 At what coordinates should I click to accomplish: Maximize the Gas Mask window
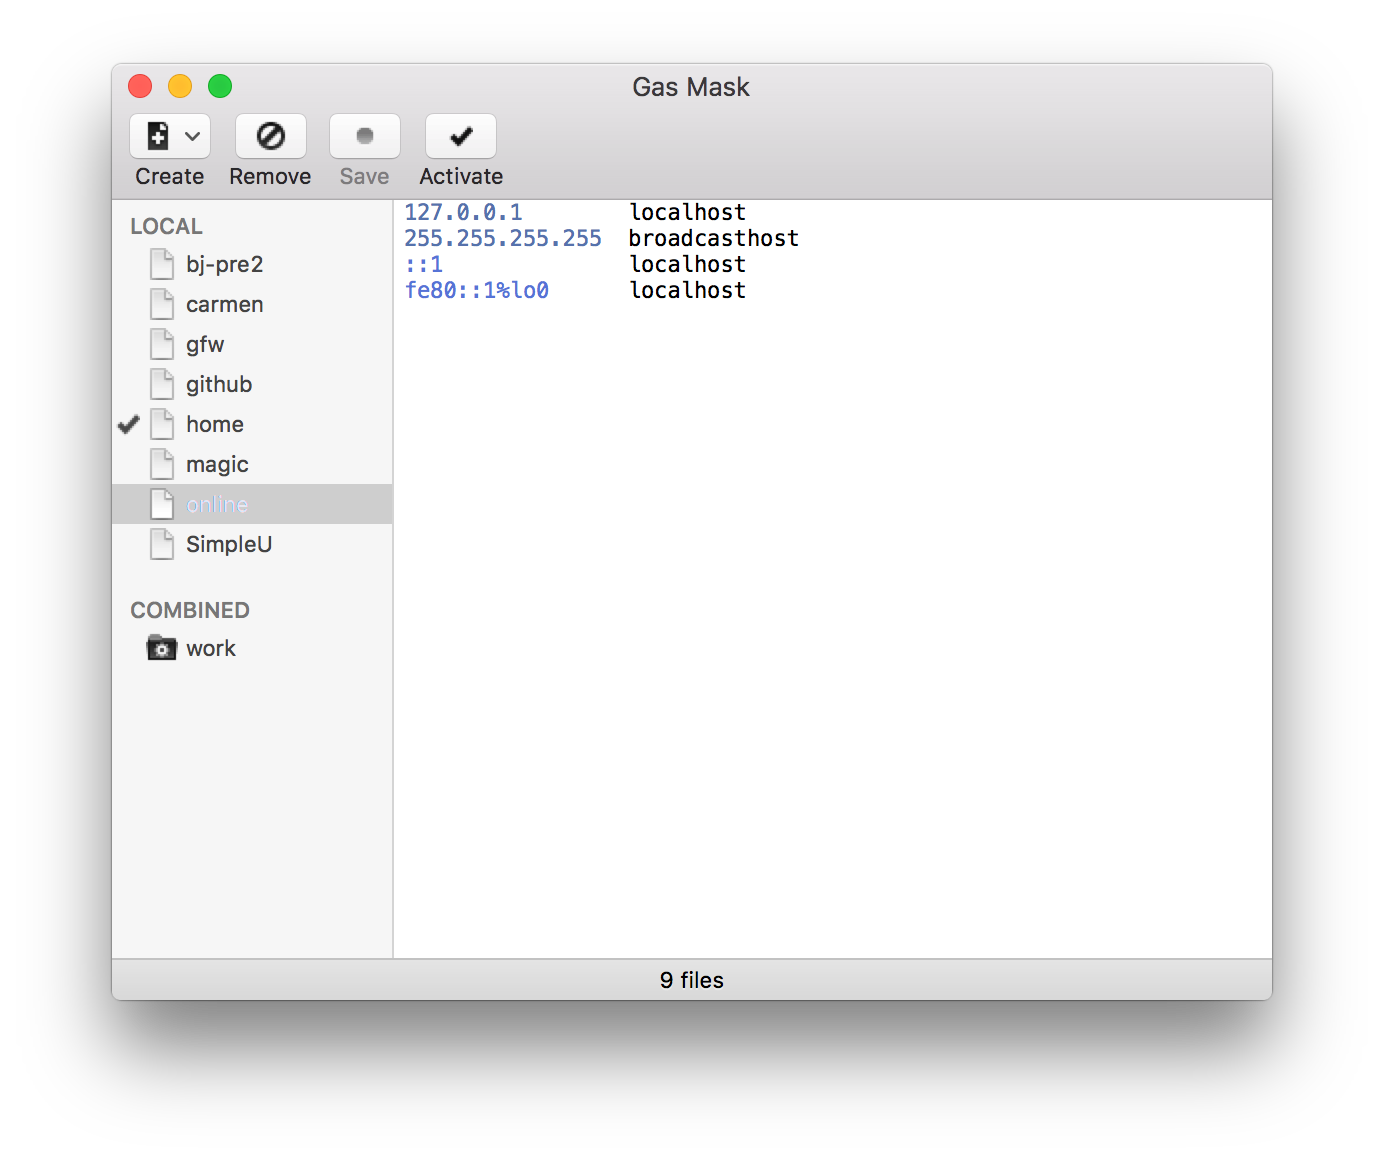click(x=220, y=86)
